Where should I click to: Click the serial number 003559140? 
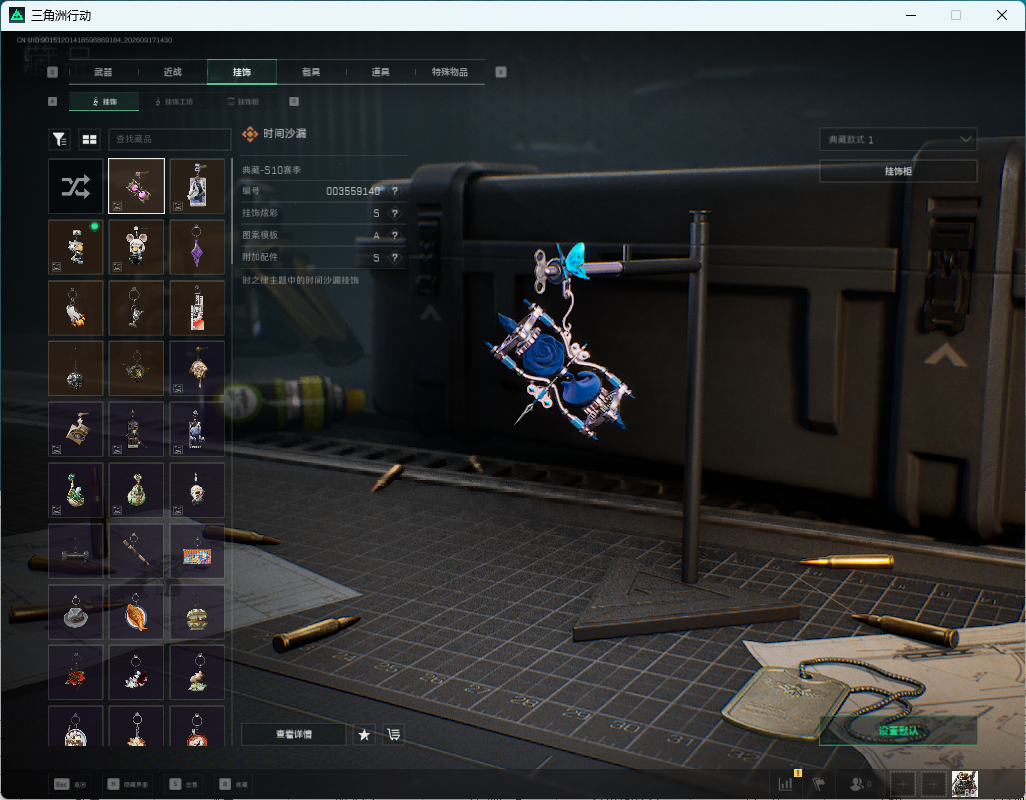353,191
